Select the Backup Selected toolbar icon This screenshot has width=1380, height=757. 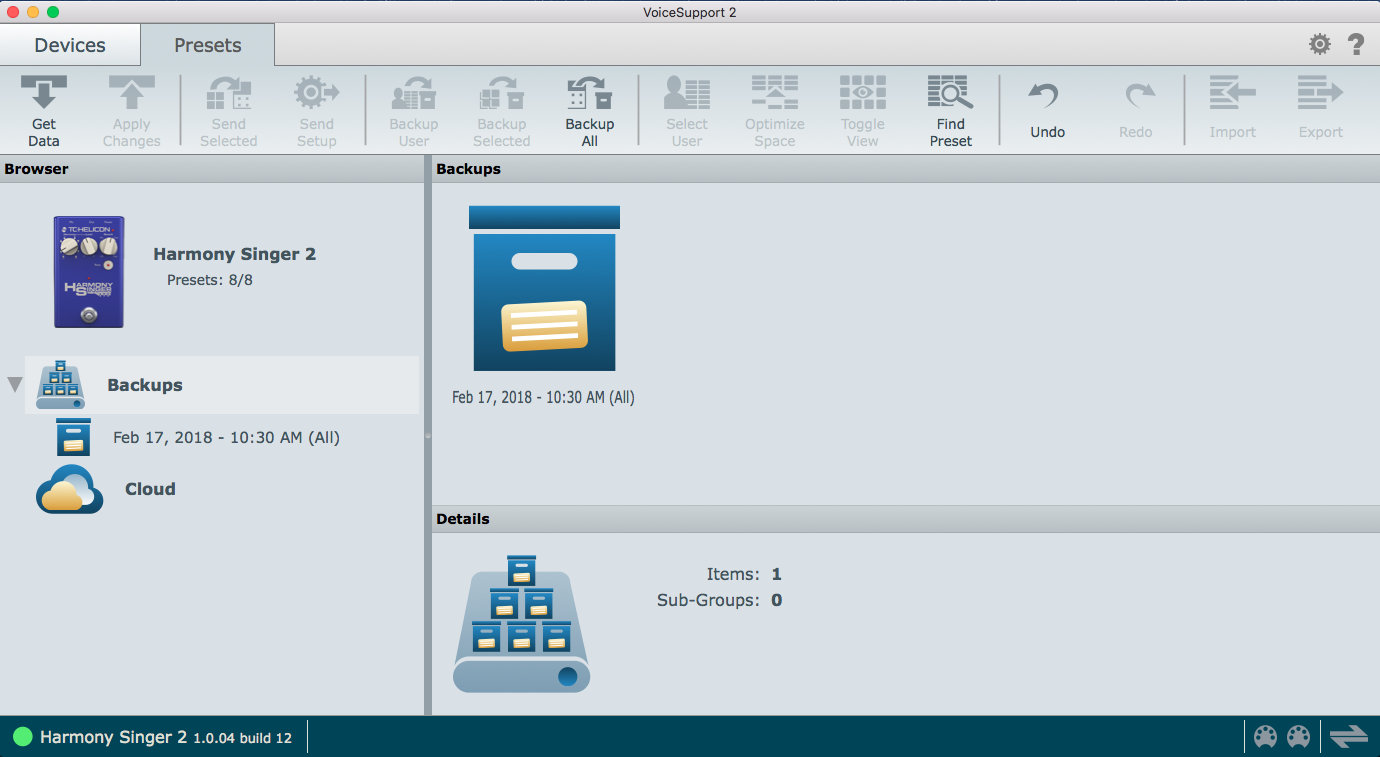(502, 111)
